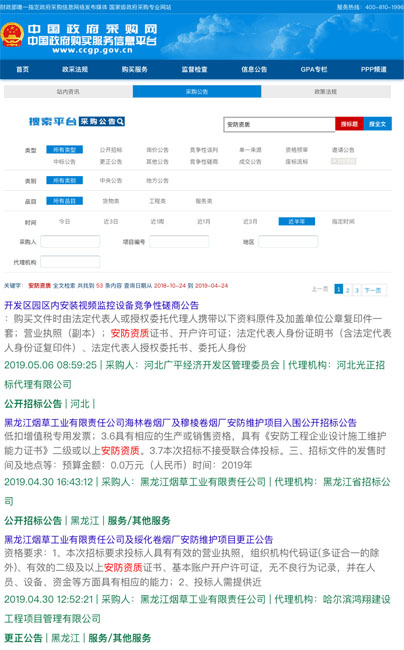The image size is (404, 650).
Task: Select 单一来源 type filter
Action: [250, 150]
